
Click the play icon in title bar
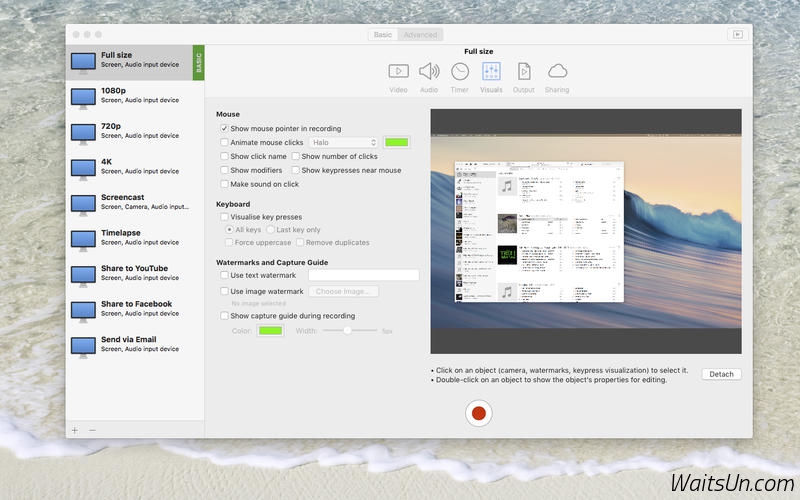tap(737, 34)
